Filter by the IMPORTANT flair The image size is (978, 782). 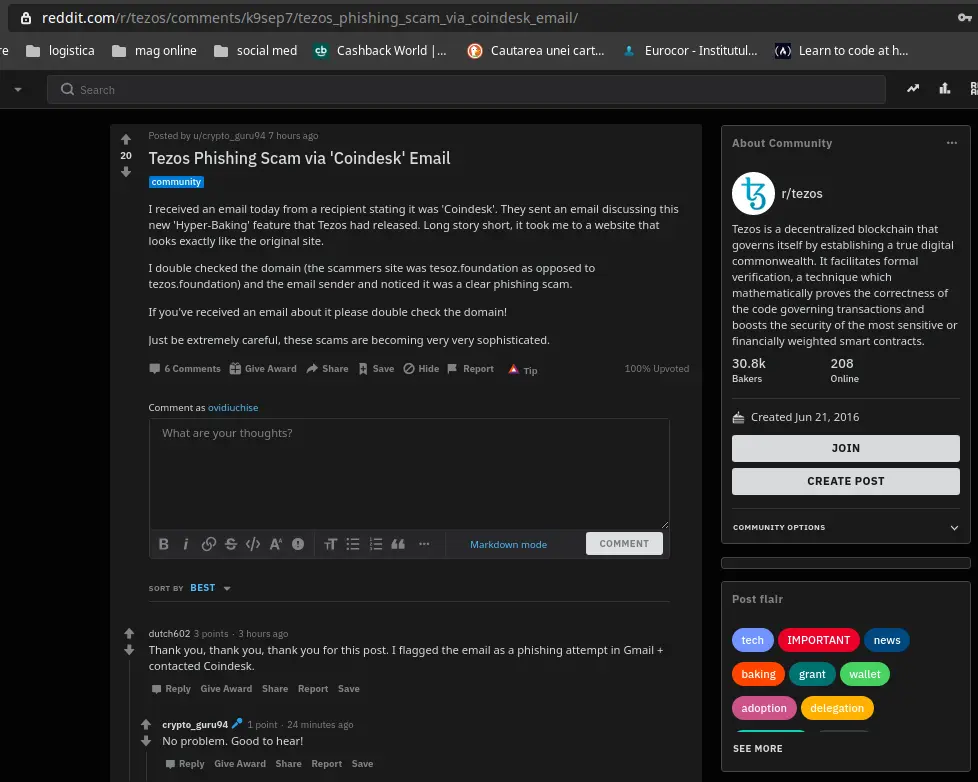point(818,640)
